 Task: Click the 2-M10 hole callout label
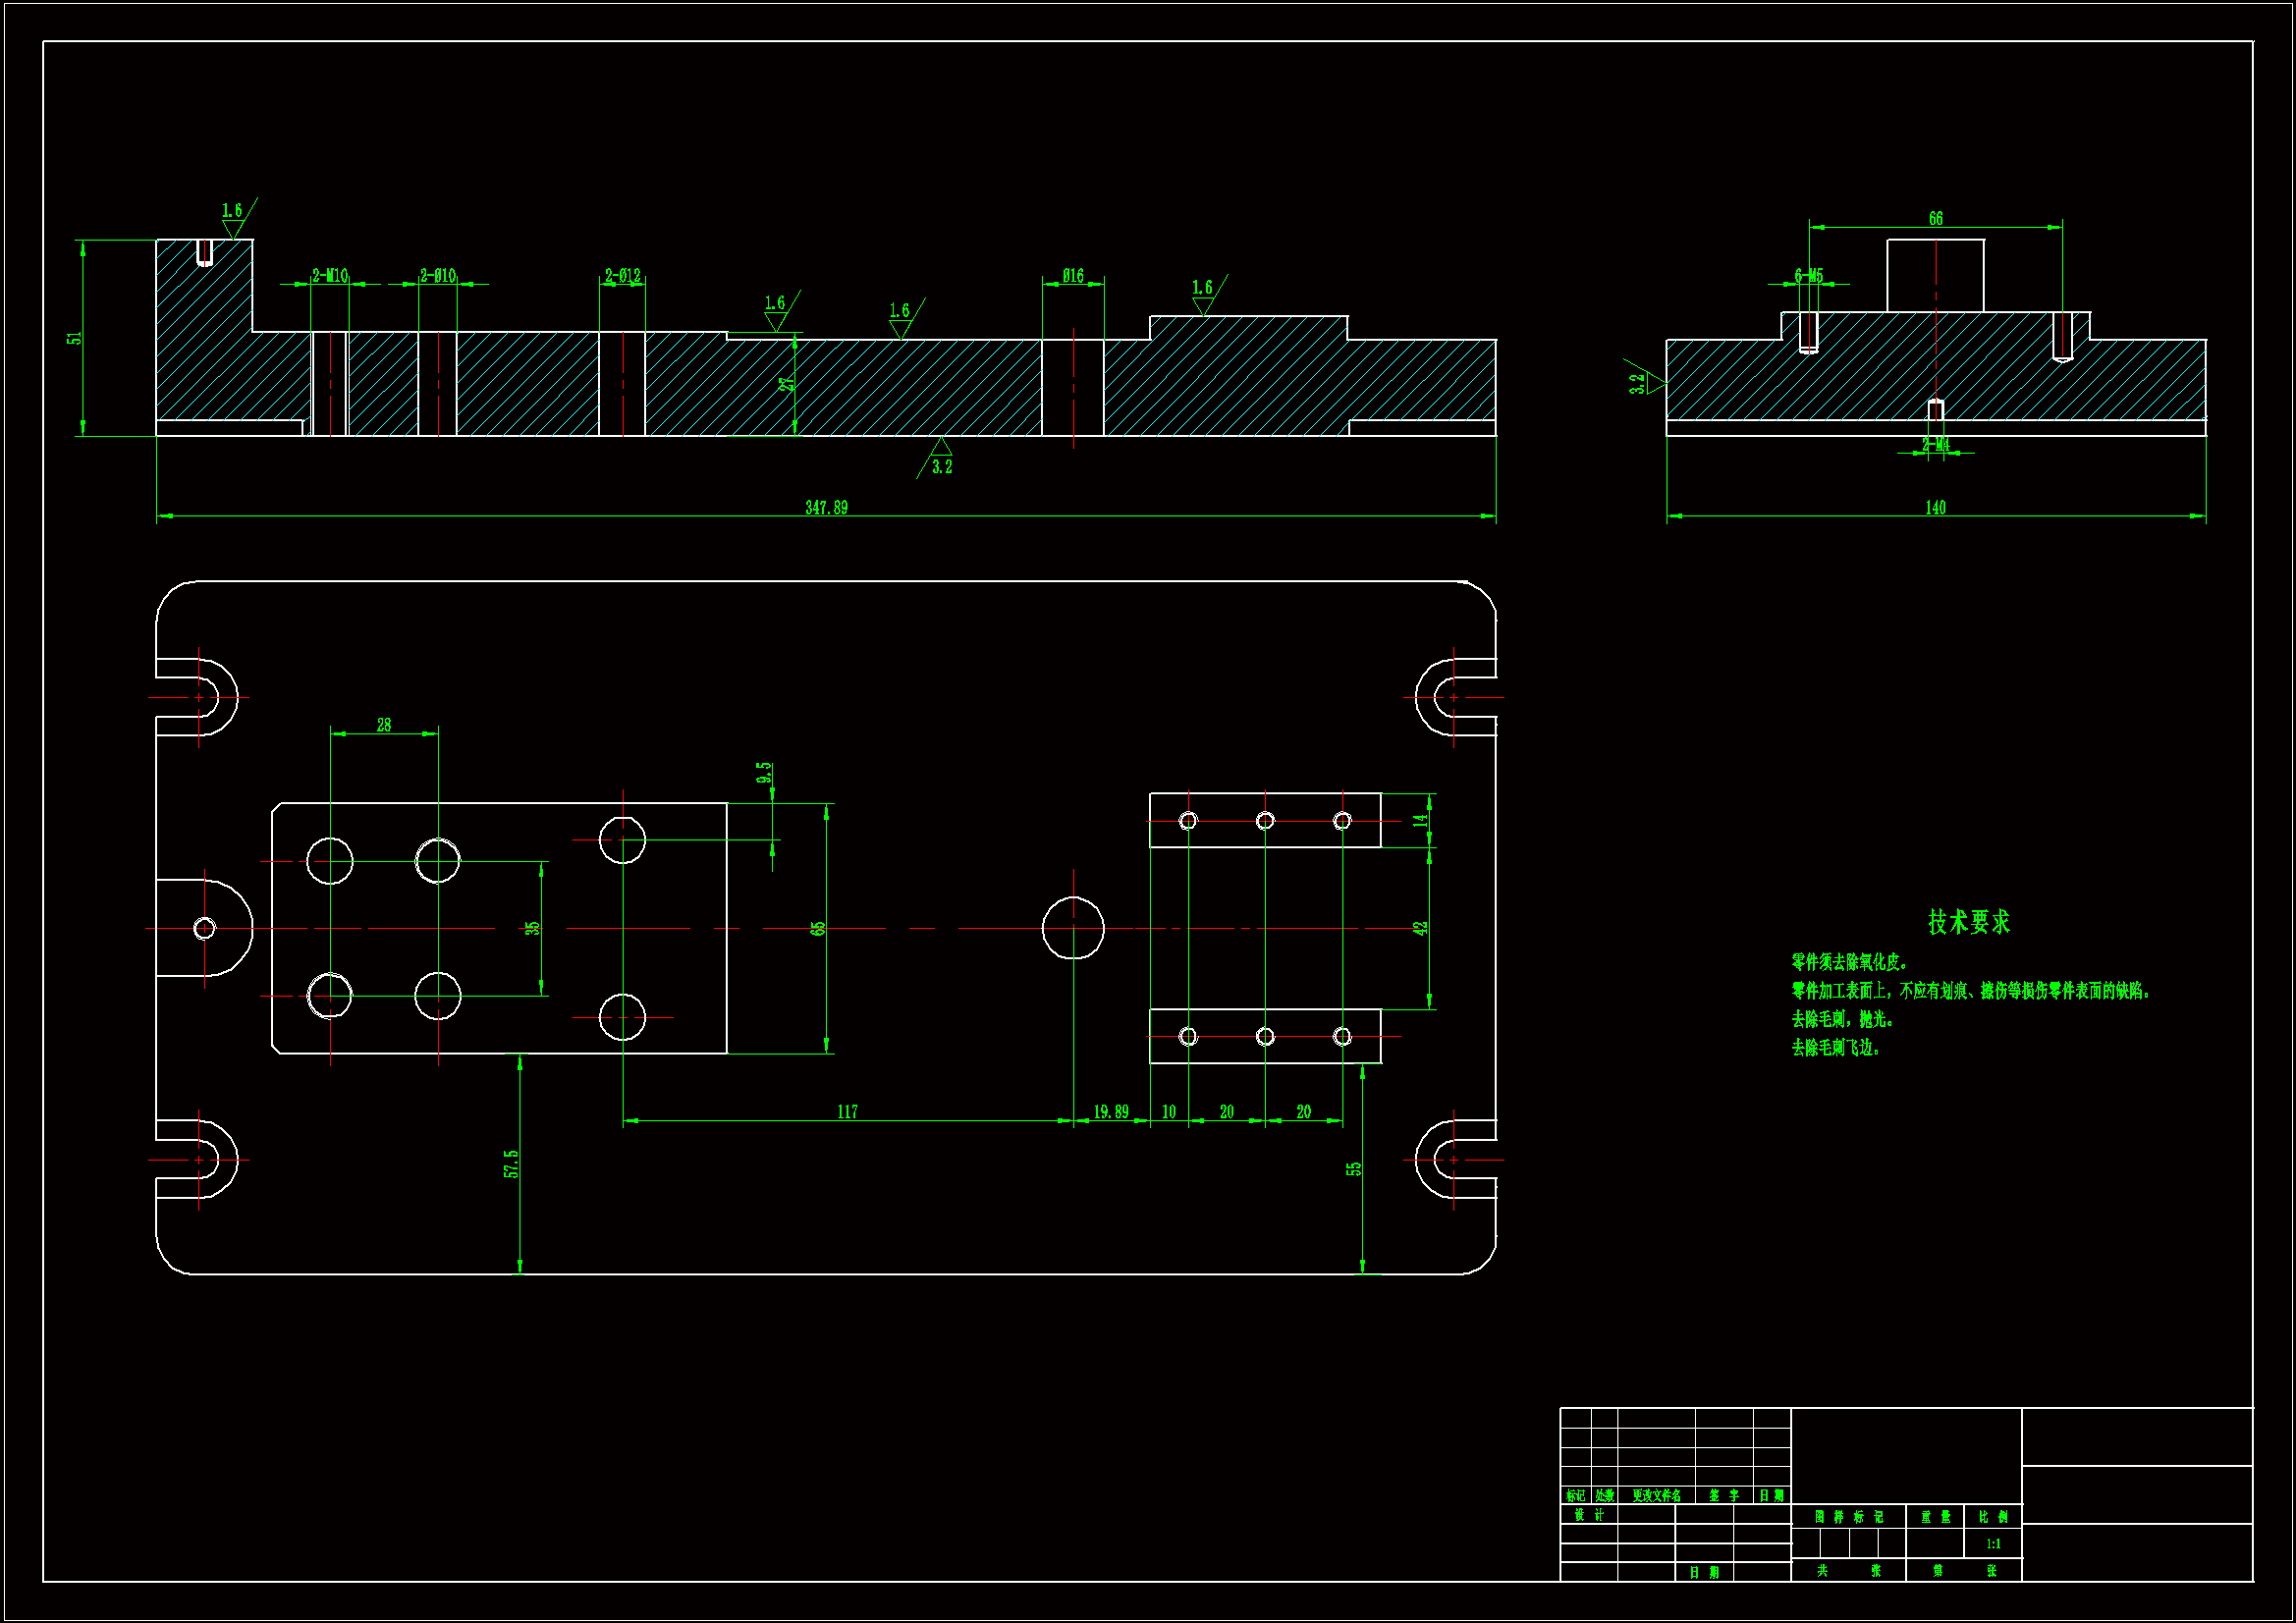click(329, 276)
